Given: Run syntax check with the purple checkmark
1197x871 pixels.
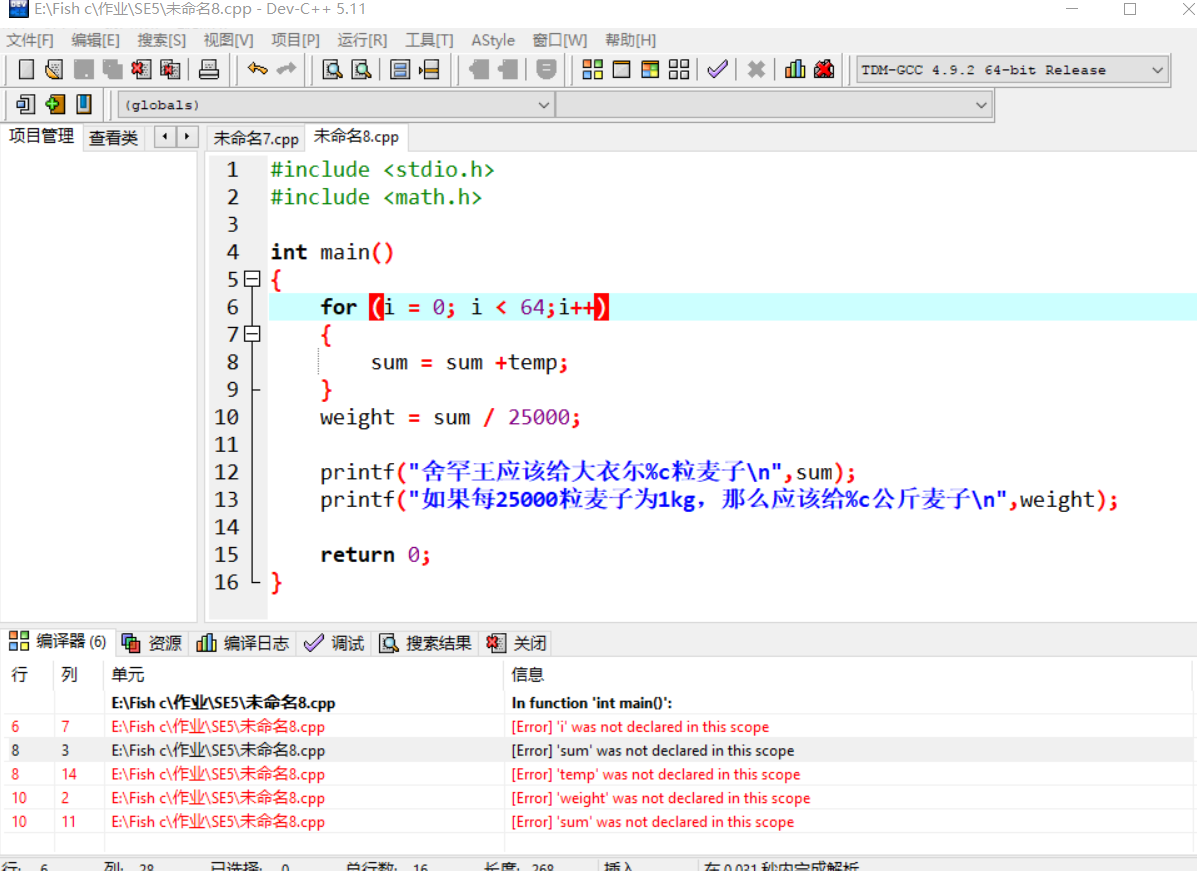Looking at the screenshot, I should pyautogui.click(x=717, y=69).
